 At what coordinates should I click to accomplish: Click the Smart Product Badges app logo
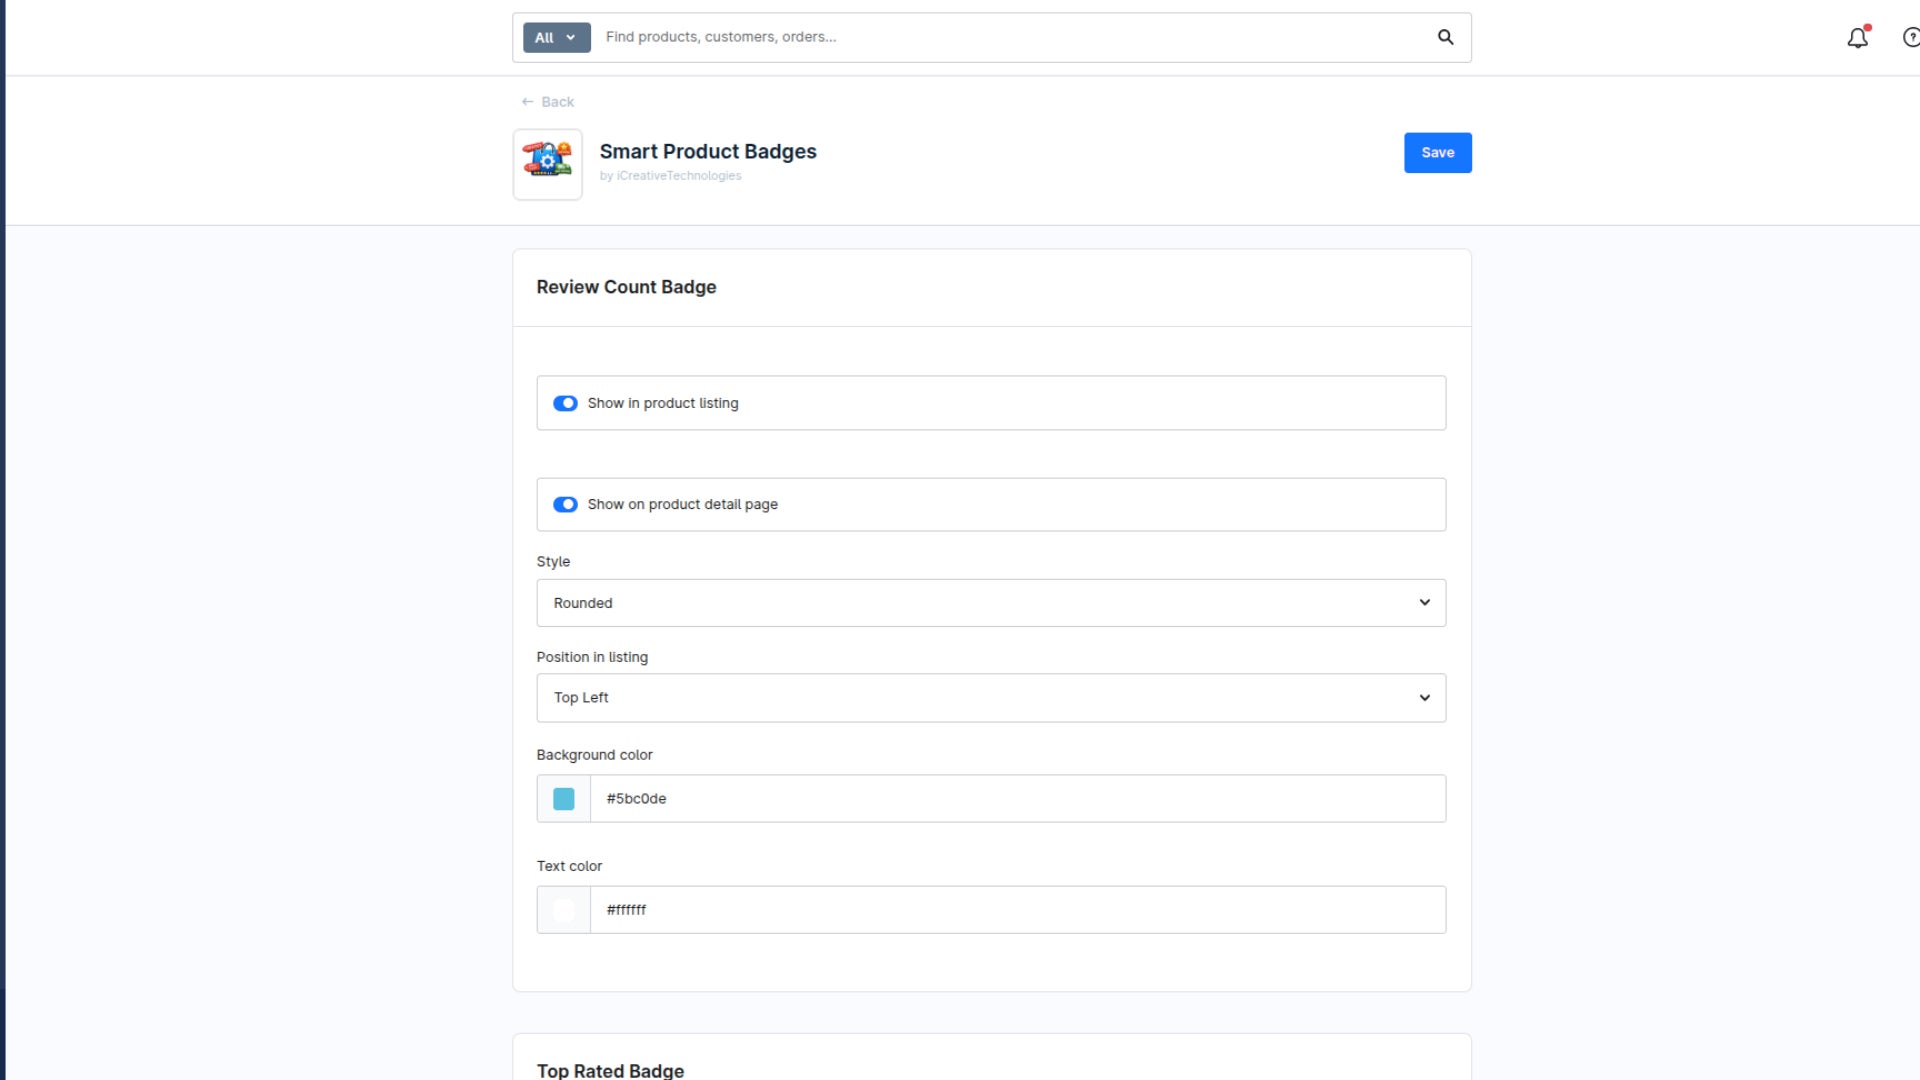pos(547,164)
